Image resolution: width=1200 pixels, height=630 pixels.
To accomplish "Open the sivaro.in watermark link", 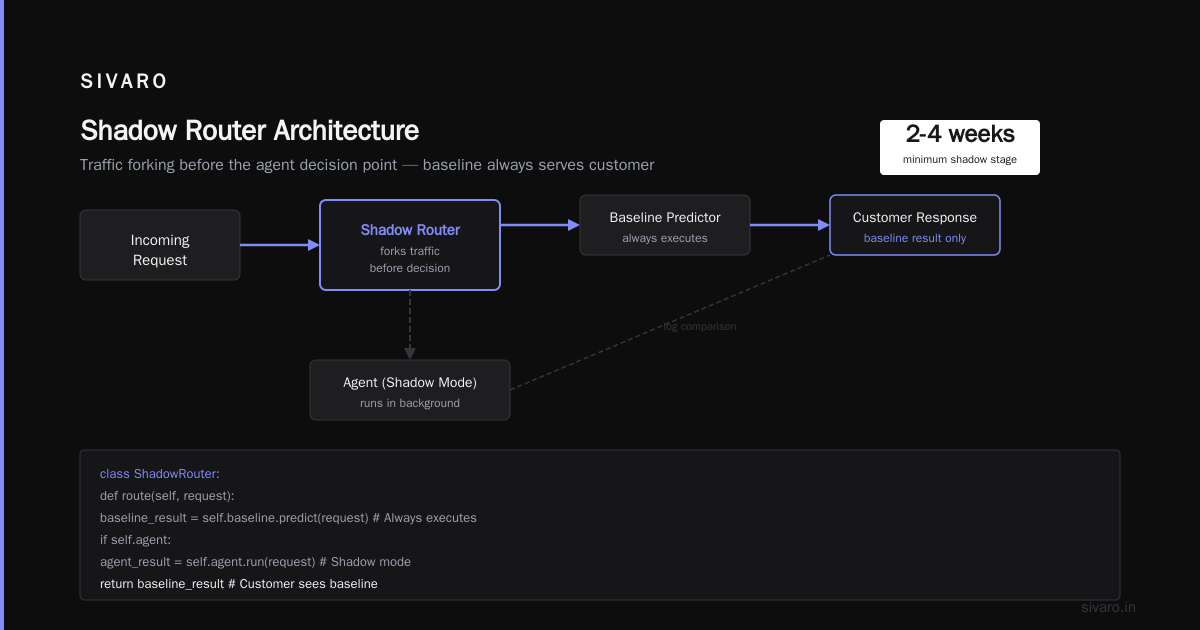I will coord(1109,607).
